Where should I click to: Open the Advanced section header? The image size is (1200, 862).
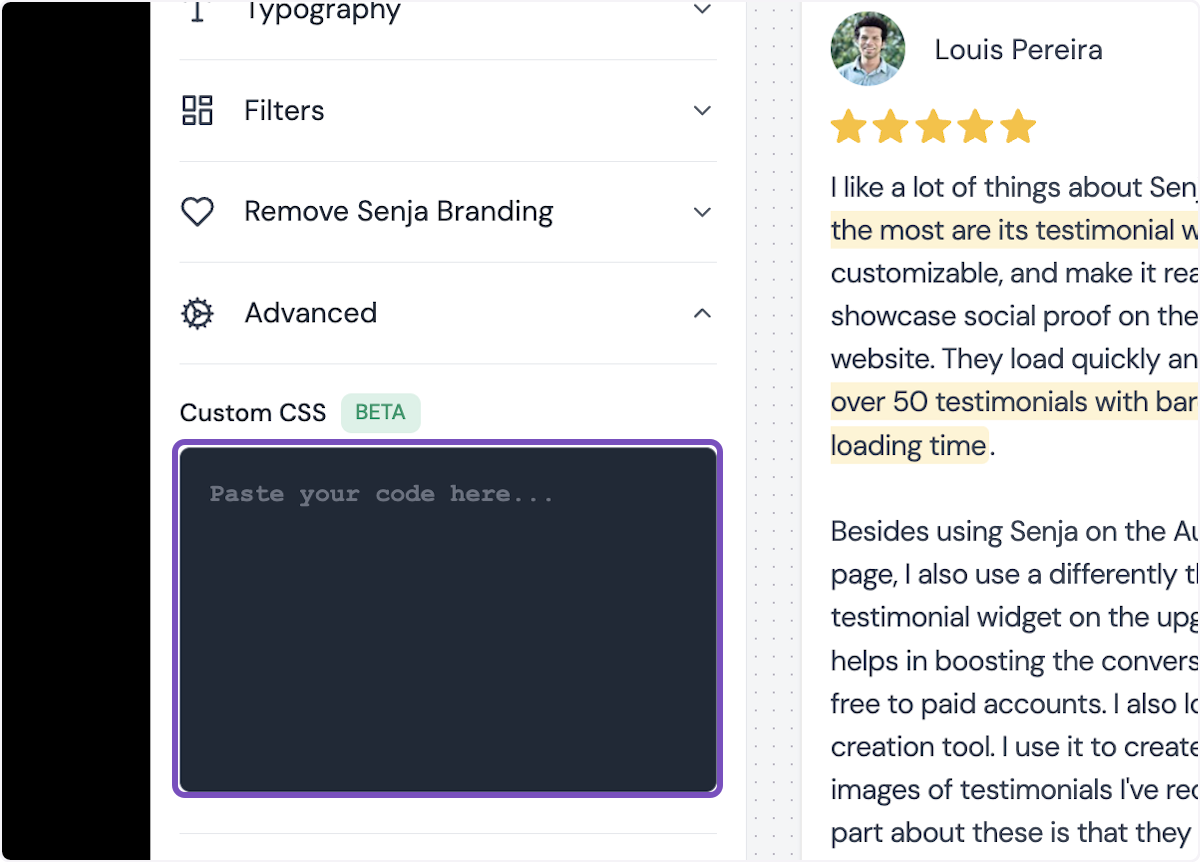pyautogui.click(x=448, y=312)
